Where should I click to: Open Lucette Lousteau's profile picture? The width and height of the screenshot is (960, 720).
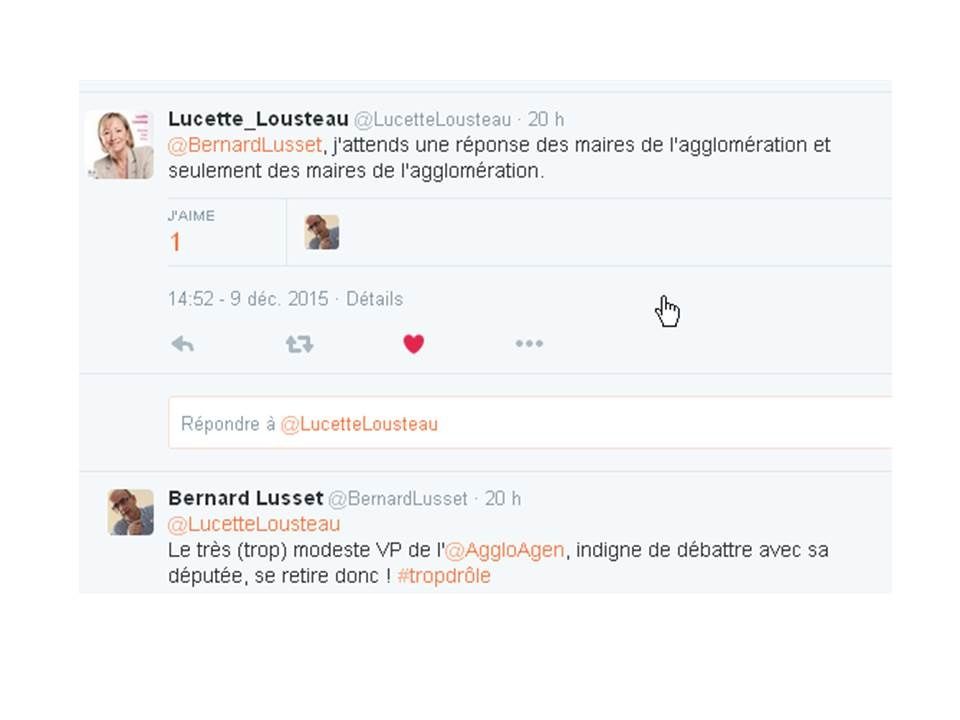tap(121, 144)
